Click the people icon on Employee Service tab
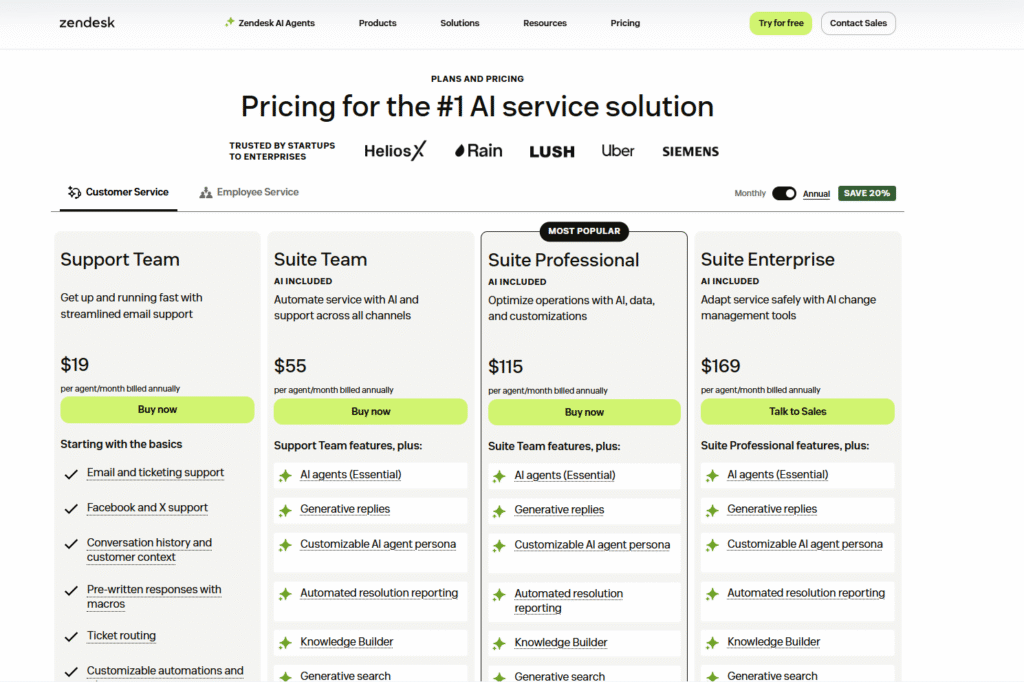This screenshot has height=682, width=1024. (x=207, y=191)
